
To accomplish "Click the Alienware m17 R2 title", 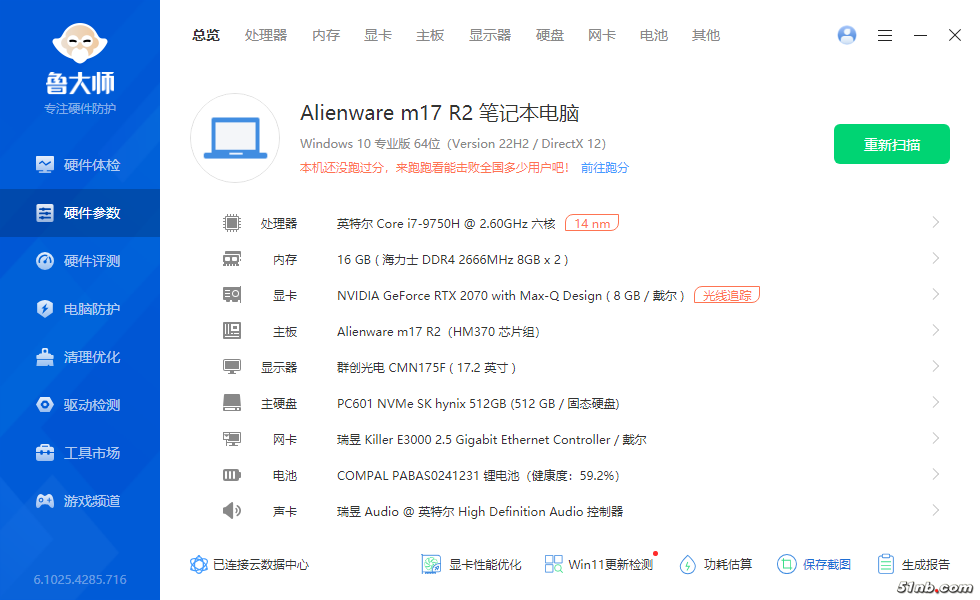I will (x=439, y=113).
